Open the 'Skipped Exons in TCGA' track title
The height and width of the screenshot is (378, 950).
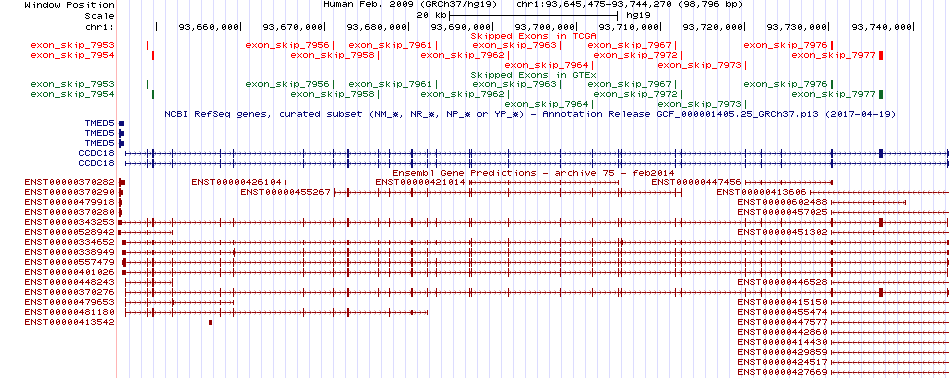[534, 35]
